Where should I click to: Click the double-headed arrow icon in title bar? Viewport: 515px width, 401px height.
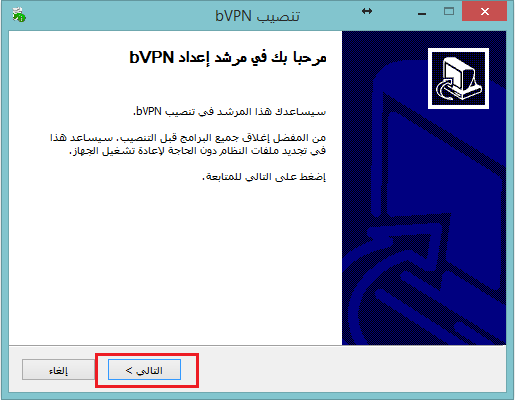click(367, 11)
